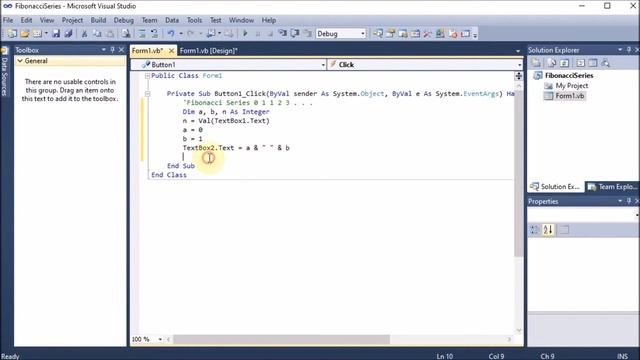Open the Window menu

(241, 20)
